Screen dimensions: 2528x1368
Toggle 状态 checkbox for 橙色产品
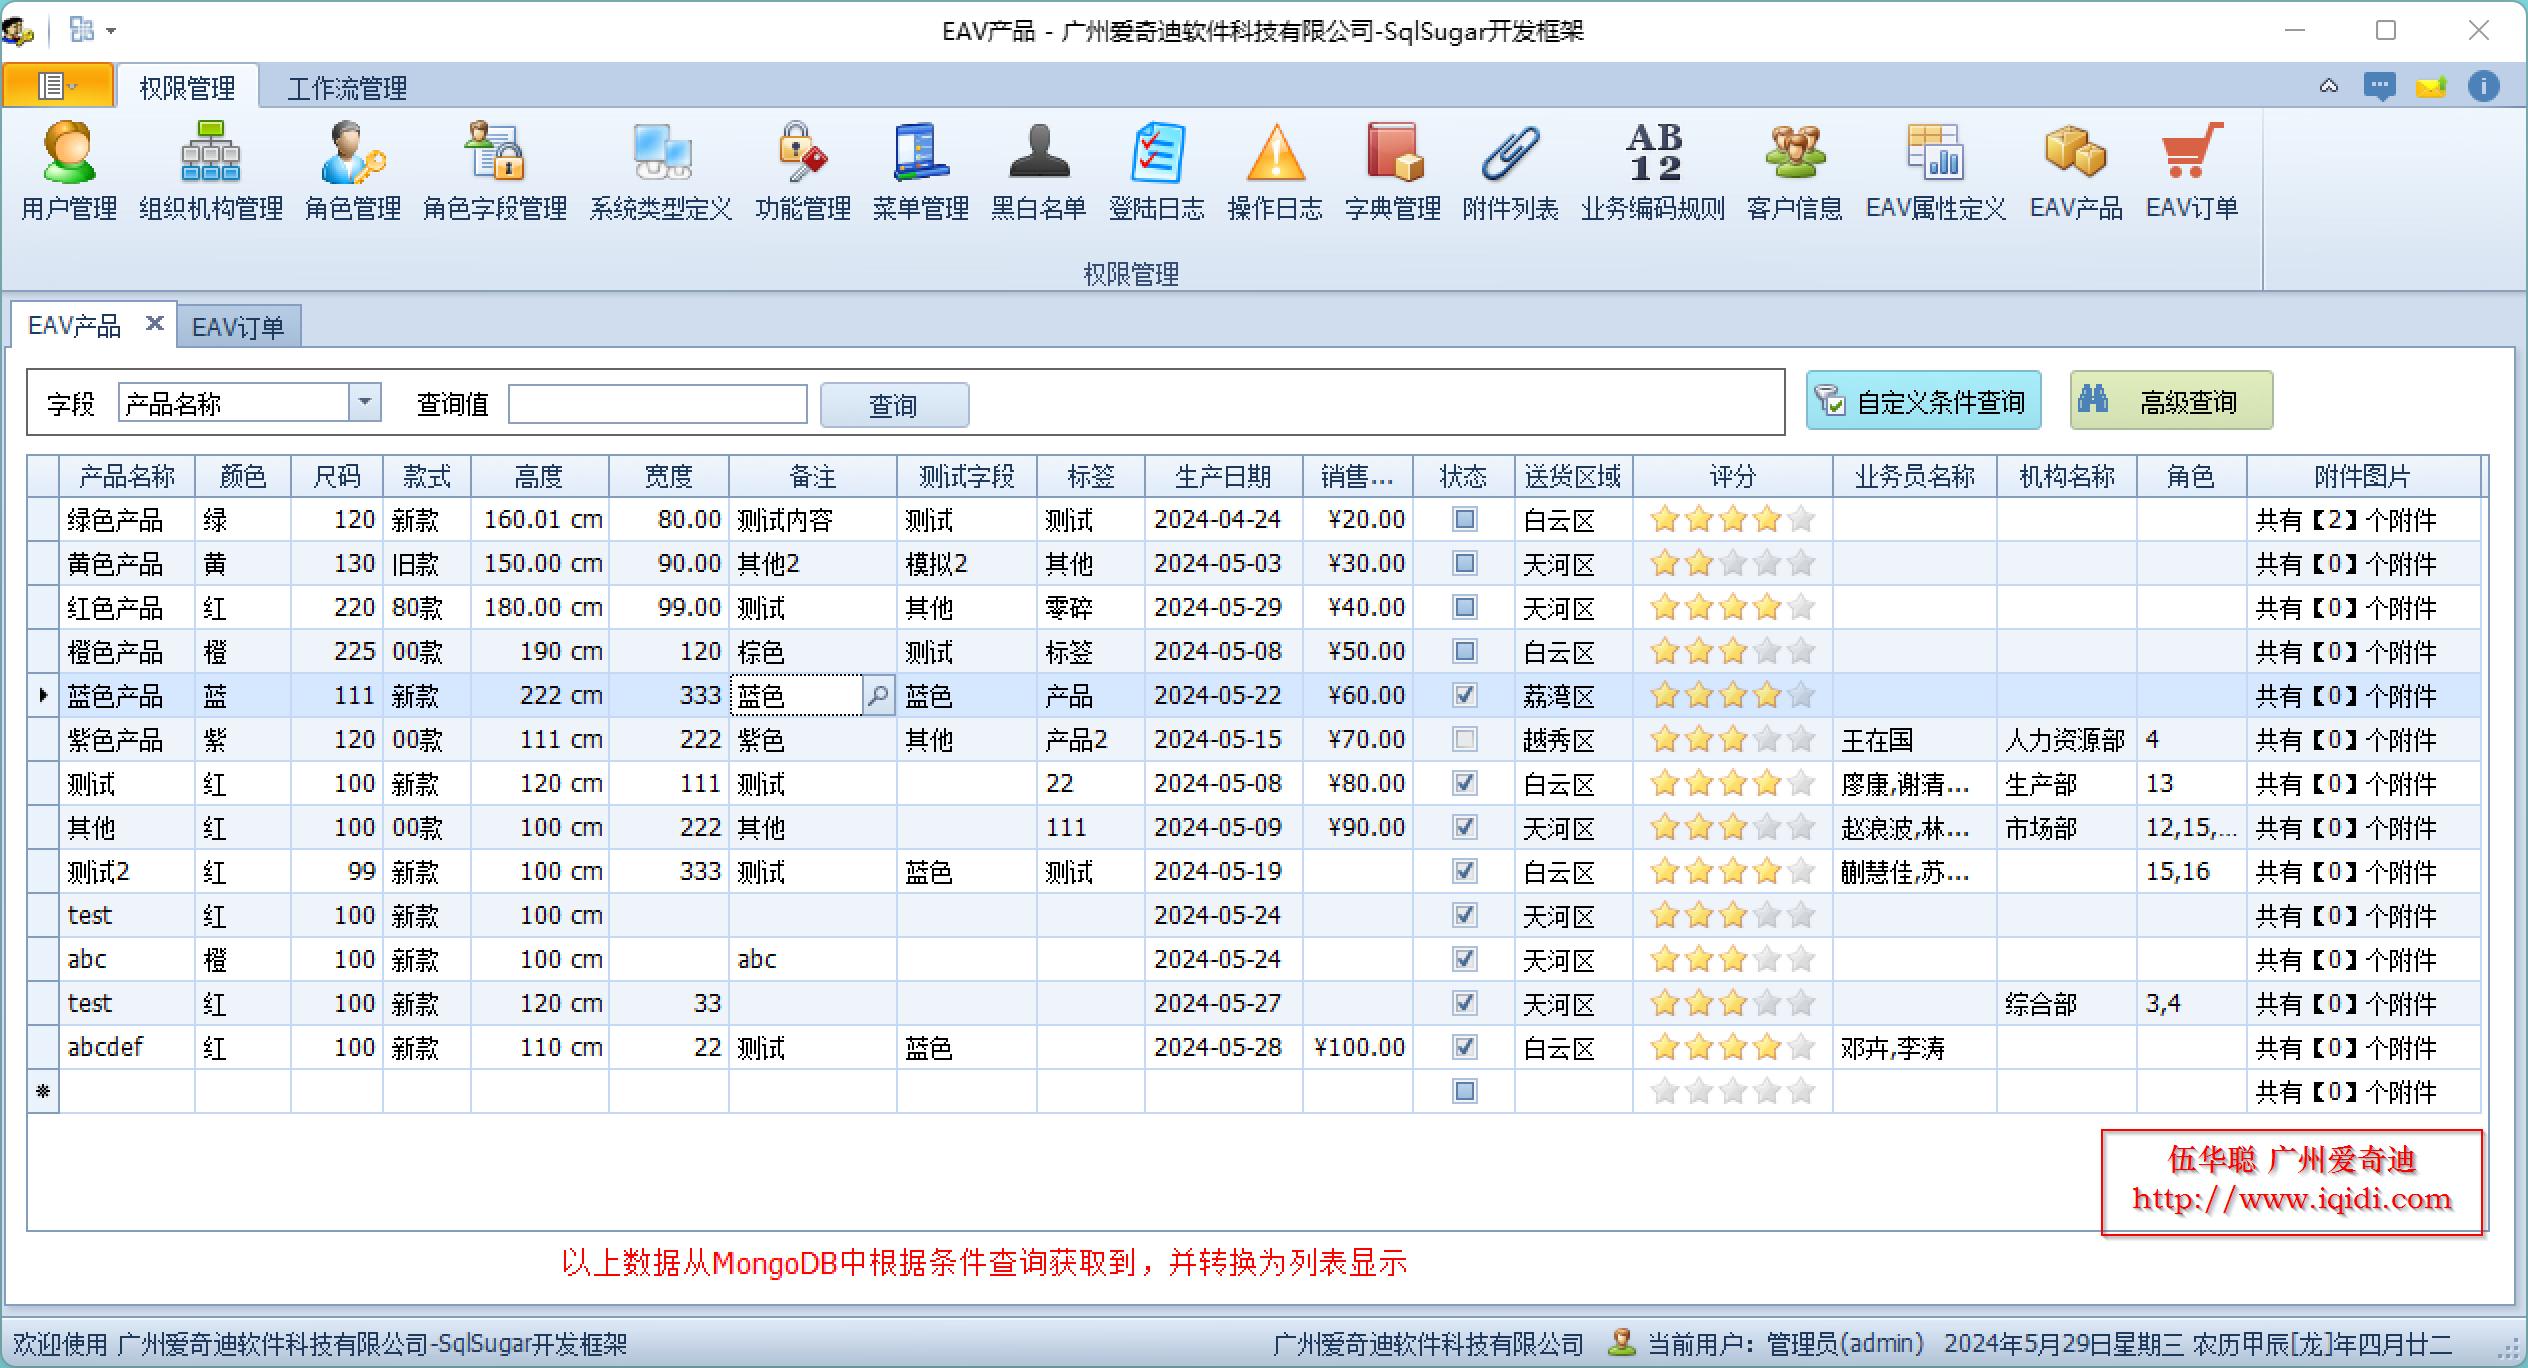(x=1465, y=651)
